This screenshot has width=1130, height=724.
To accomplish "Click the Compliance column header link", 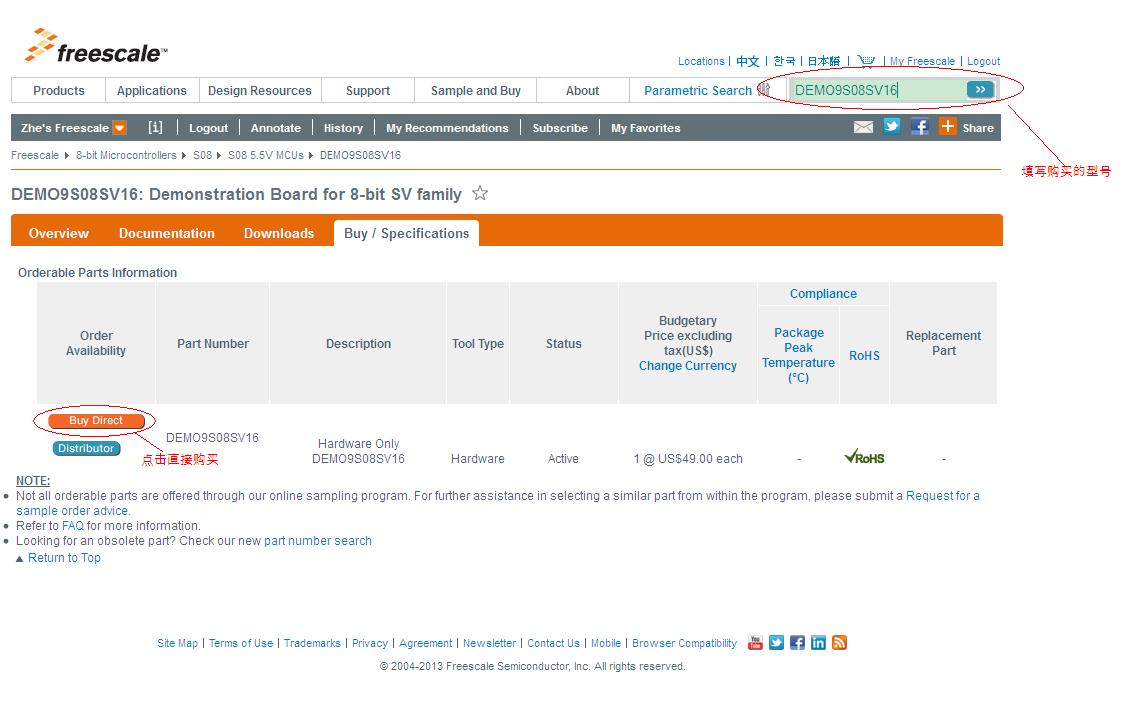I will click(823, 294).
